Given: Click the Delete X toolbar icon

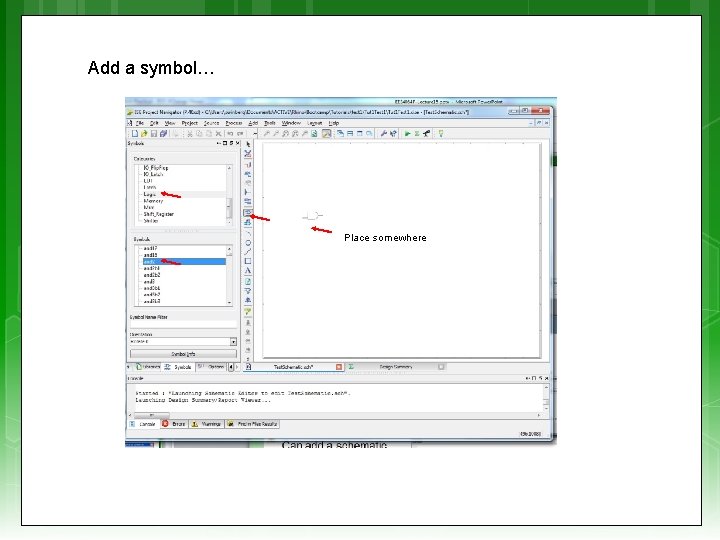Looking at the screenshot, I should [219, 134].
